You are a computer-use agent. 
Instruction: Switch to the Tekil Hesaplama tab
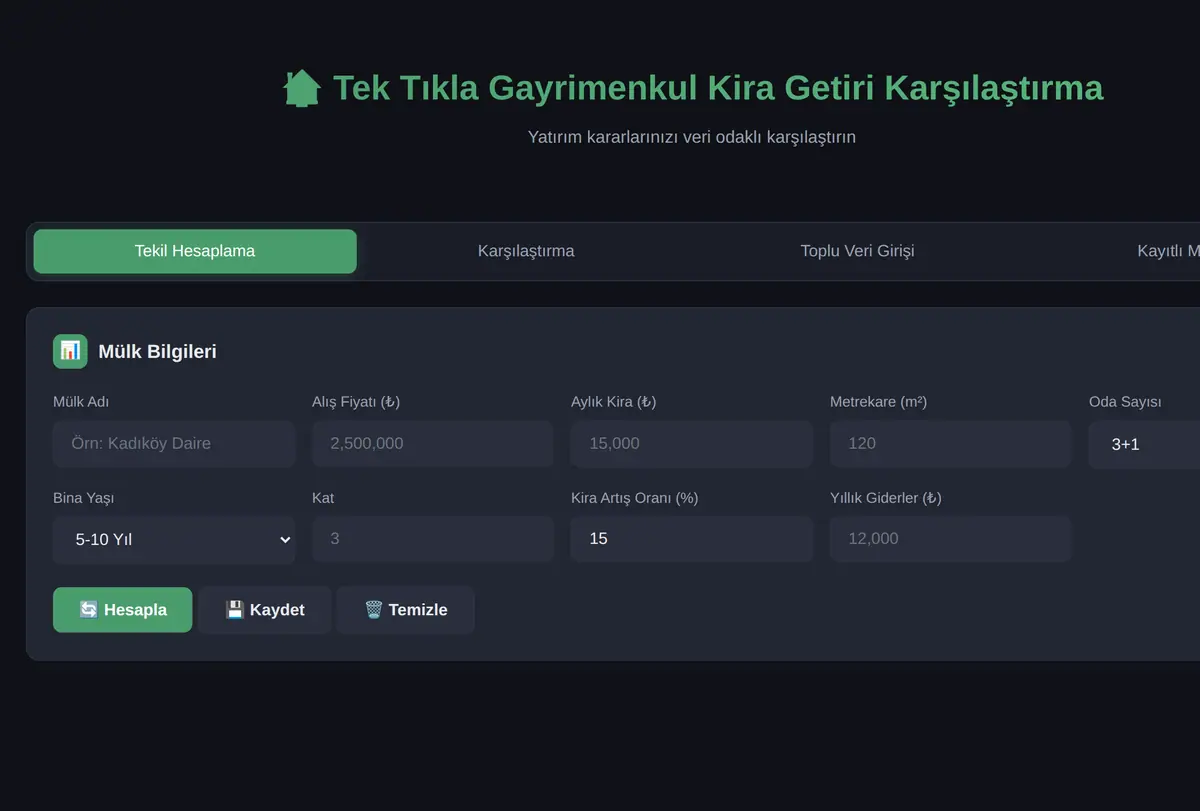(x=195, y=251)
